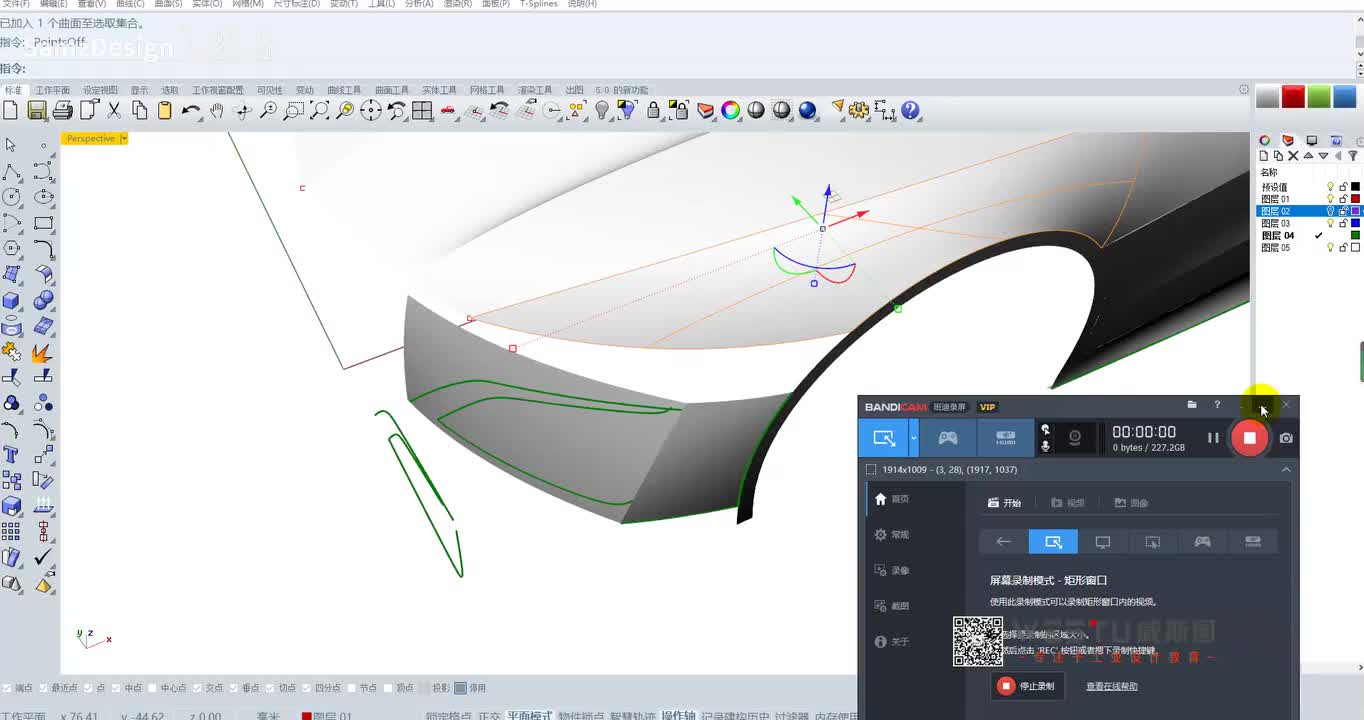Switch to the 实体工具 toolbar tab
The width and height of the screenshot is (1364, 720).
(439, 90)
